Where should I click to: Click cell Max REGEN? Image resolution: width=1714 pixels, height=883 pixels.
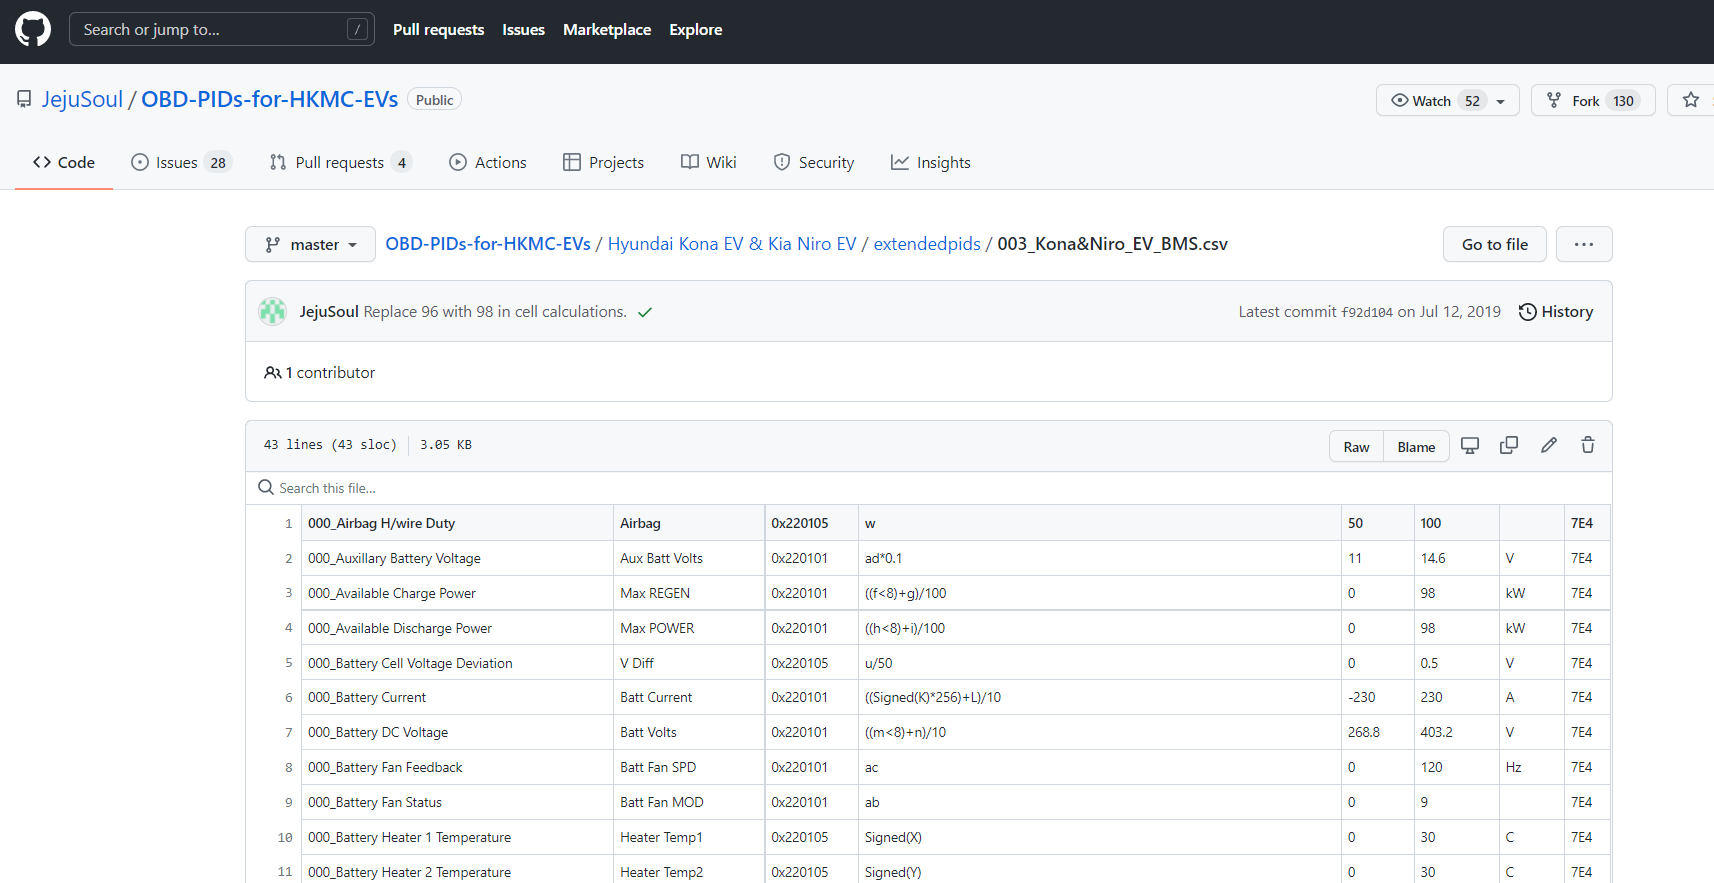click(689, 593)
